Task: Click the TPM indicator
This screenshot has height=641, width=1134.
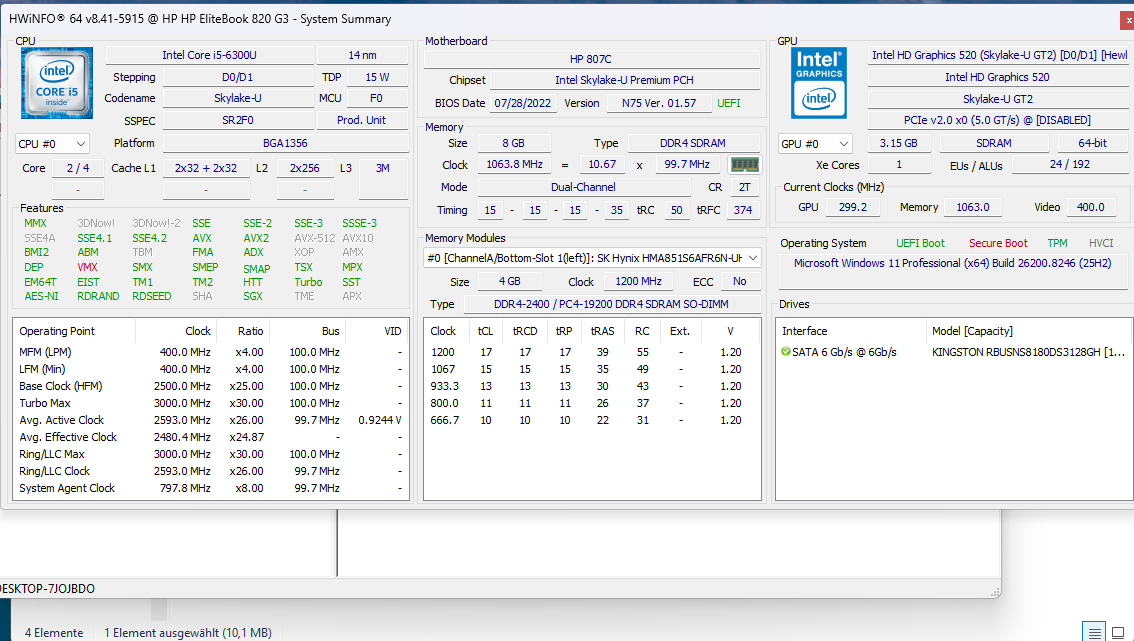Action: point(1057,244)
